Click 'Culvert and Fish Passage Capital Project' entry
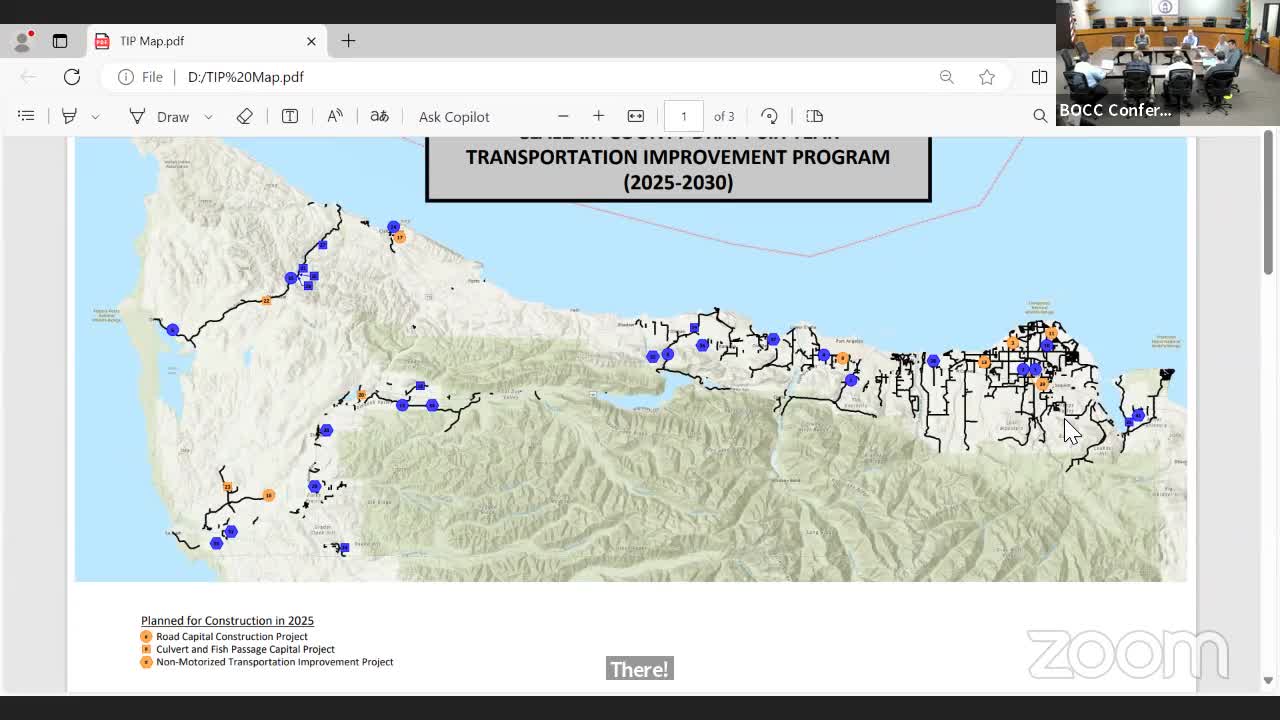The image size is (1280, 720). 238,649
